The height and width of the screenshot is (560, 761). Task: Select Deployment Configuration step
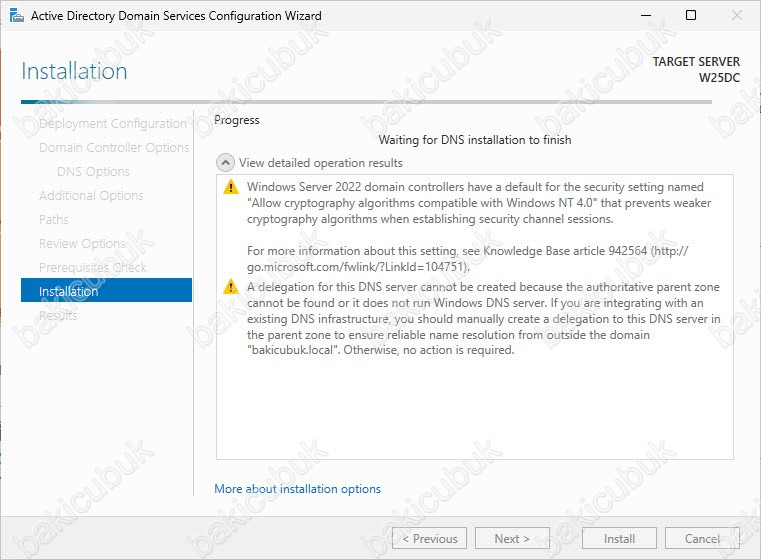[113, 124]
